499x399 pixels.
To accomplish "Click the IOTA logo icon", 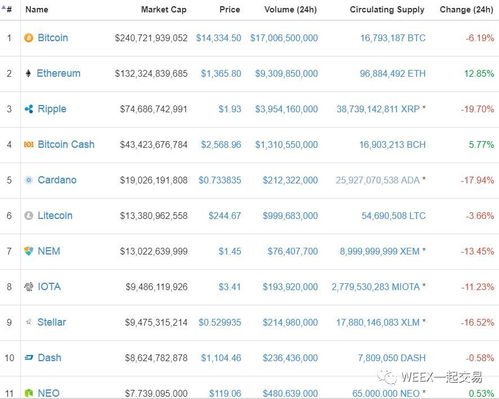I will click(x=29, y=287).
